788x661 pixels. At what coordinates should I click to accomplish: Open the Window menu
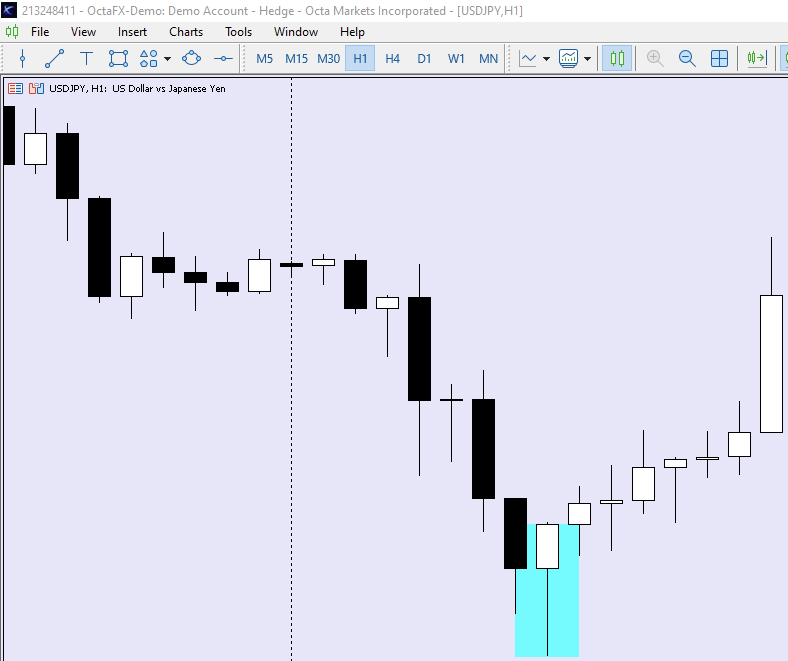tap(296, 32)
